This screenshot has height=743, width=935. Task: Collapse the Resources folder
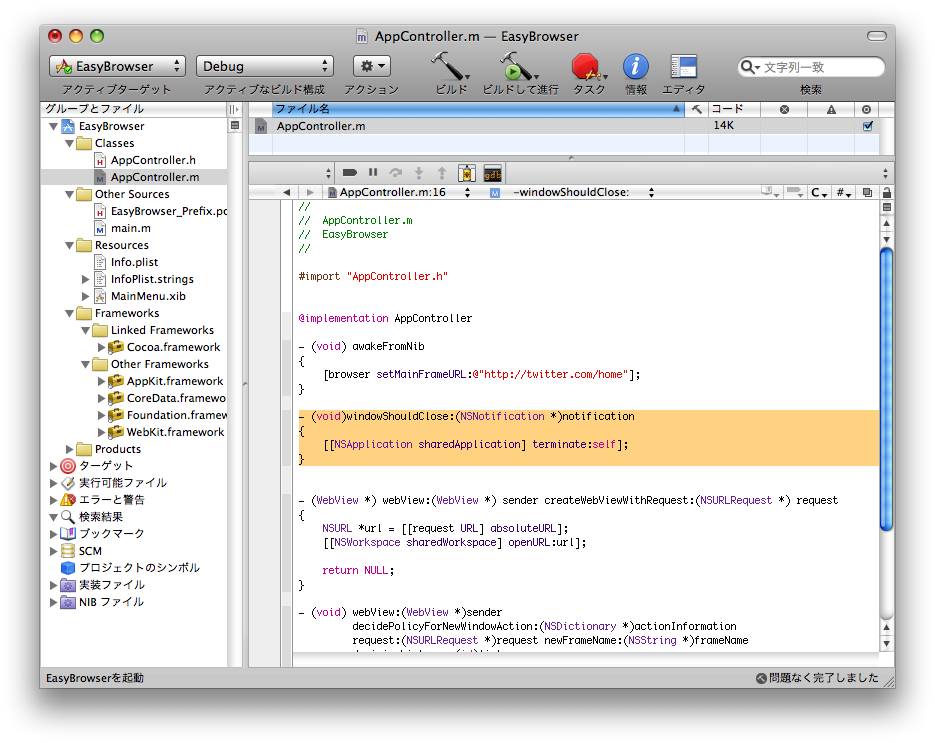coord(69,245)
